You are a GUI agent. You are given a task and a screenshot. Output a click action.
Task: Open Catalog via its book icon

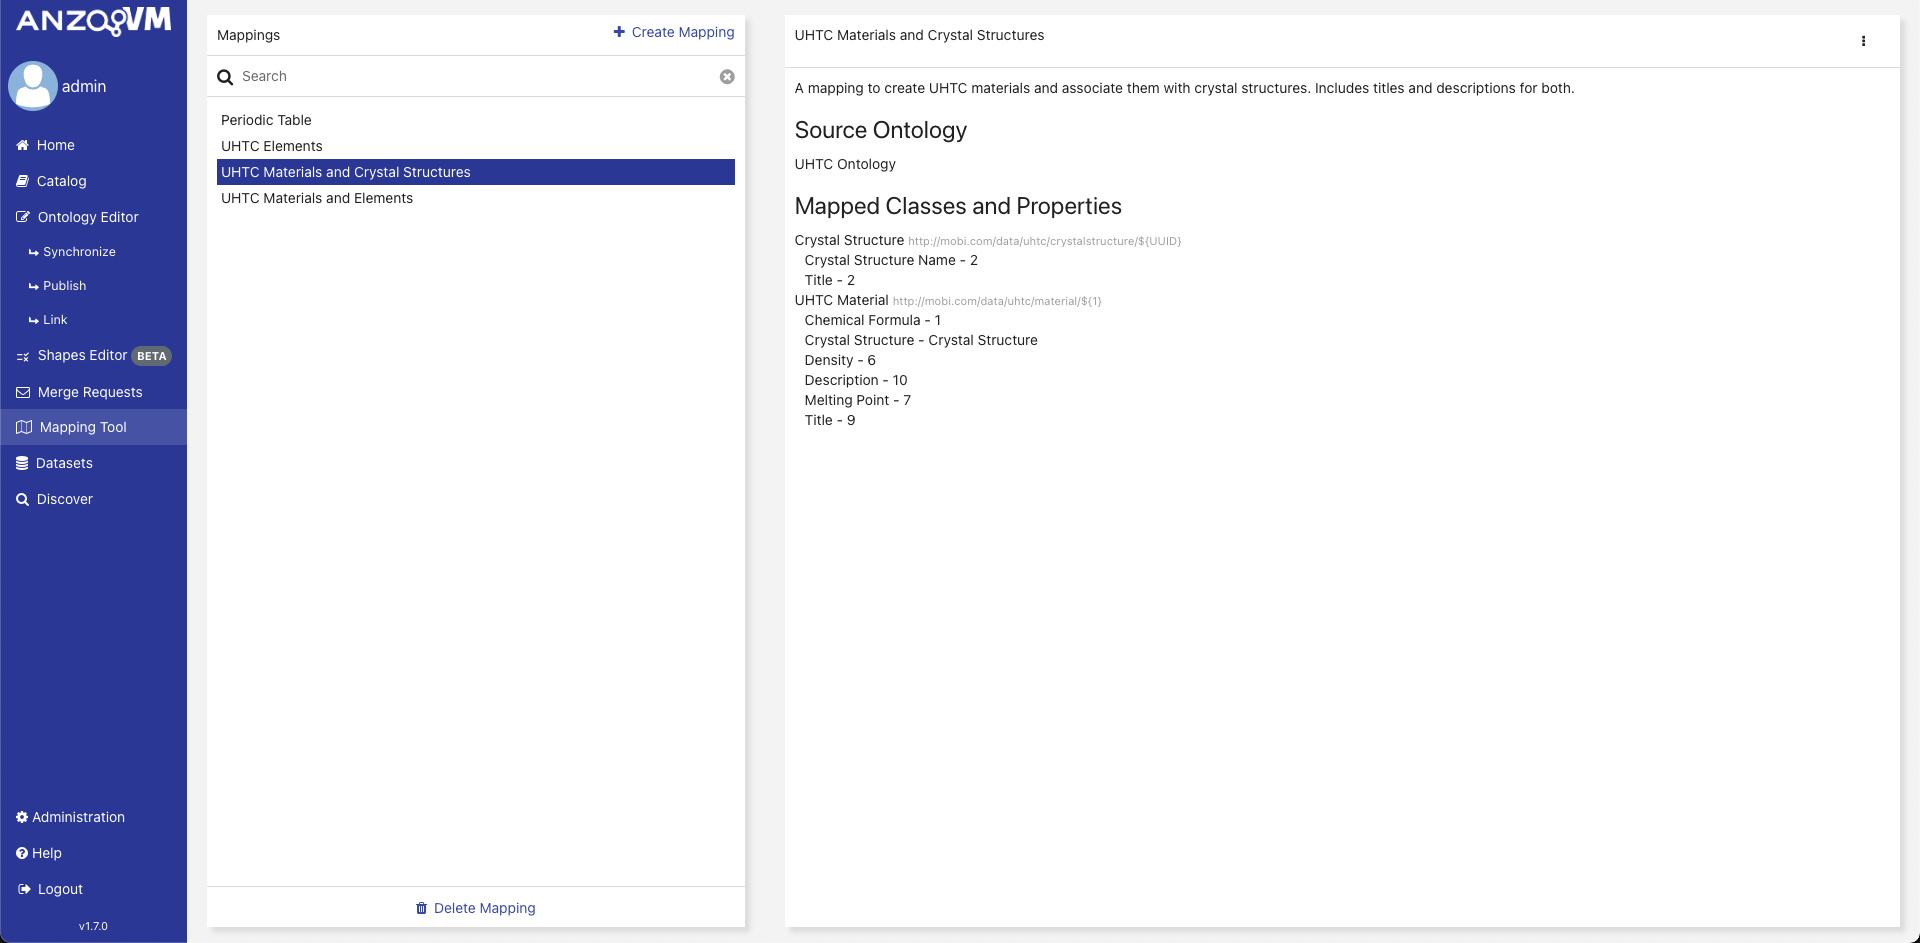(x=22, y=181)
